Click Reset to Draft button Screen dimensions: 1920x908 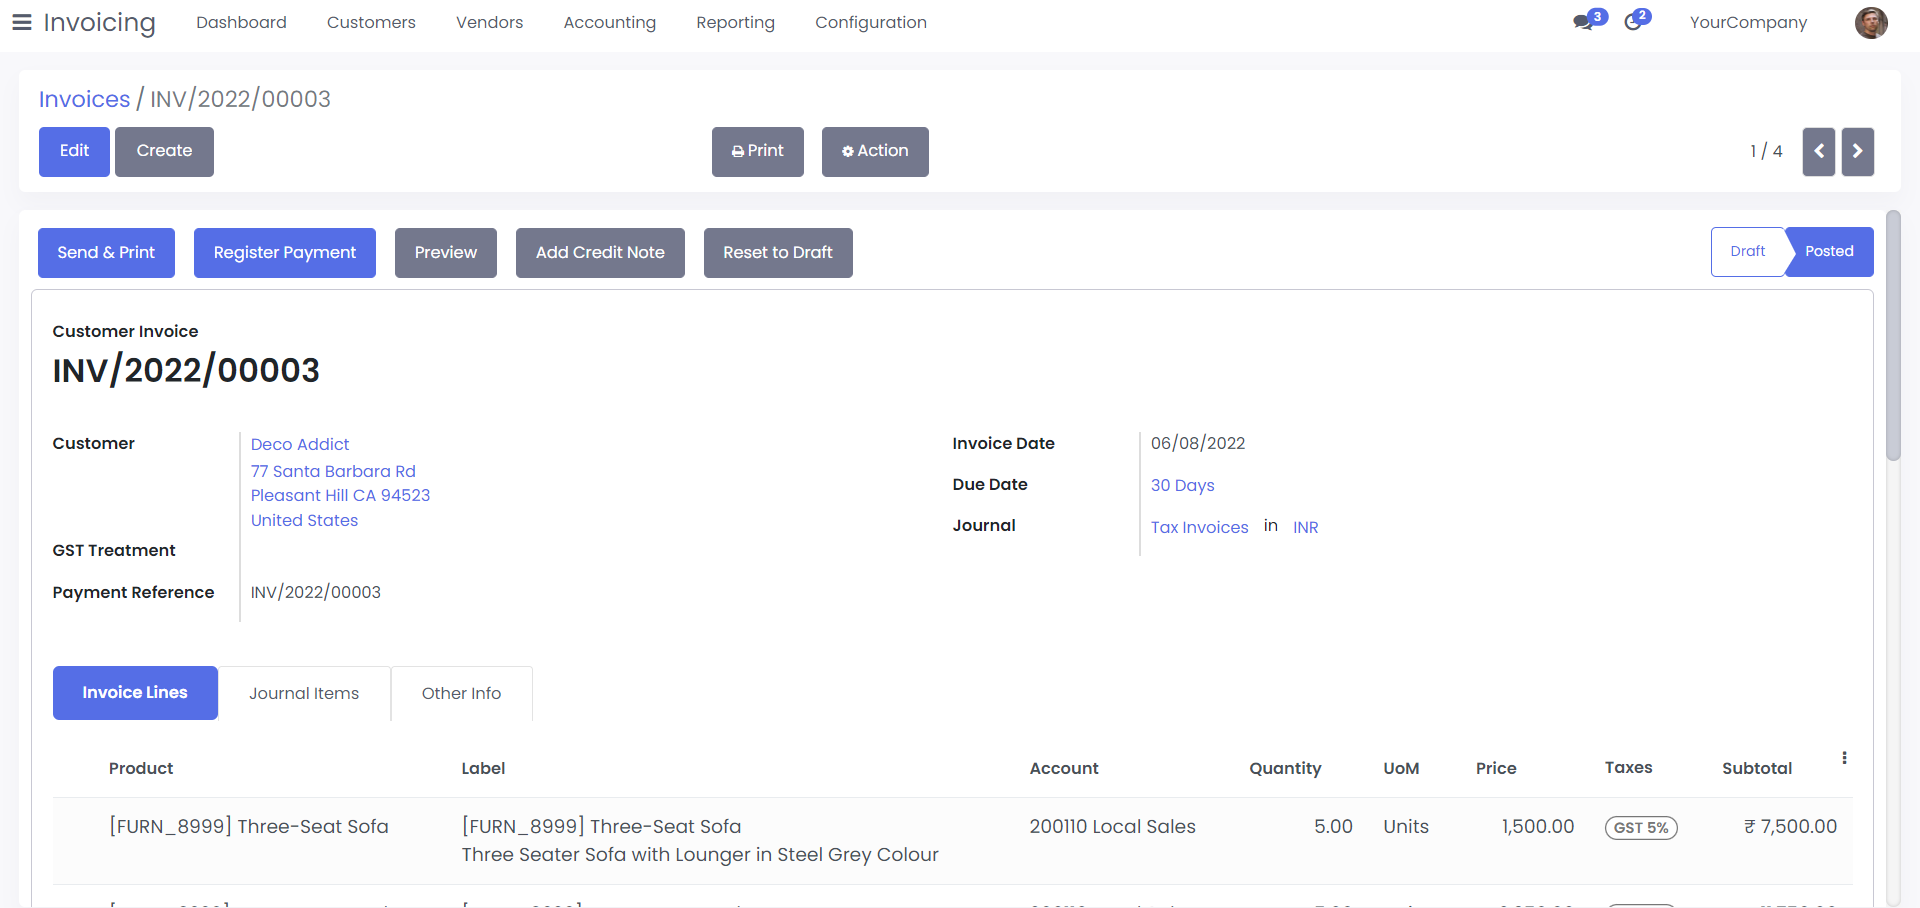(x=778, y=253)
